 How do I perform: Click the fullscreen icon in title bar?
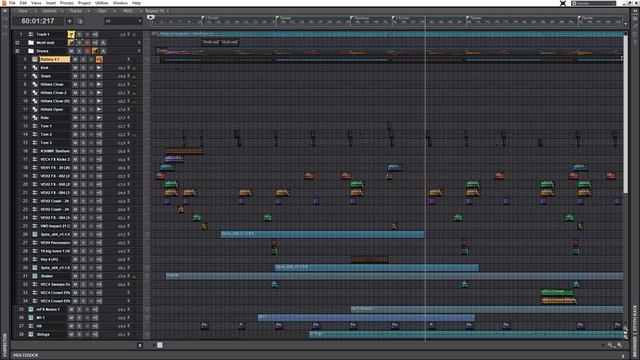pyautogui.click(x=563, y=3)
